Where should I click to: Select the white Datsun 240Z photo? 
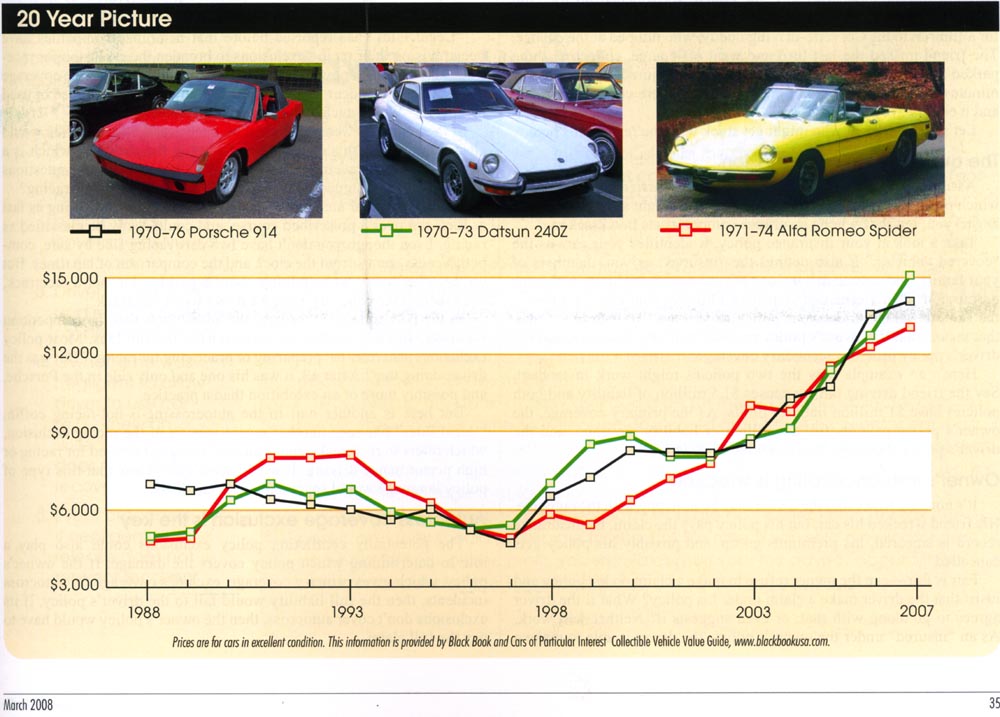(x=490, y=140)
